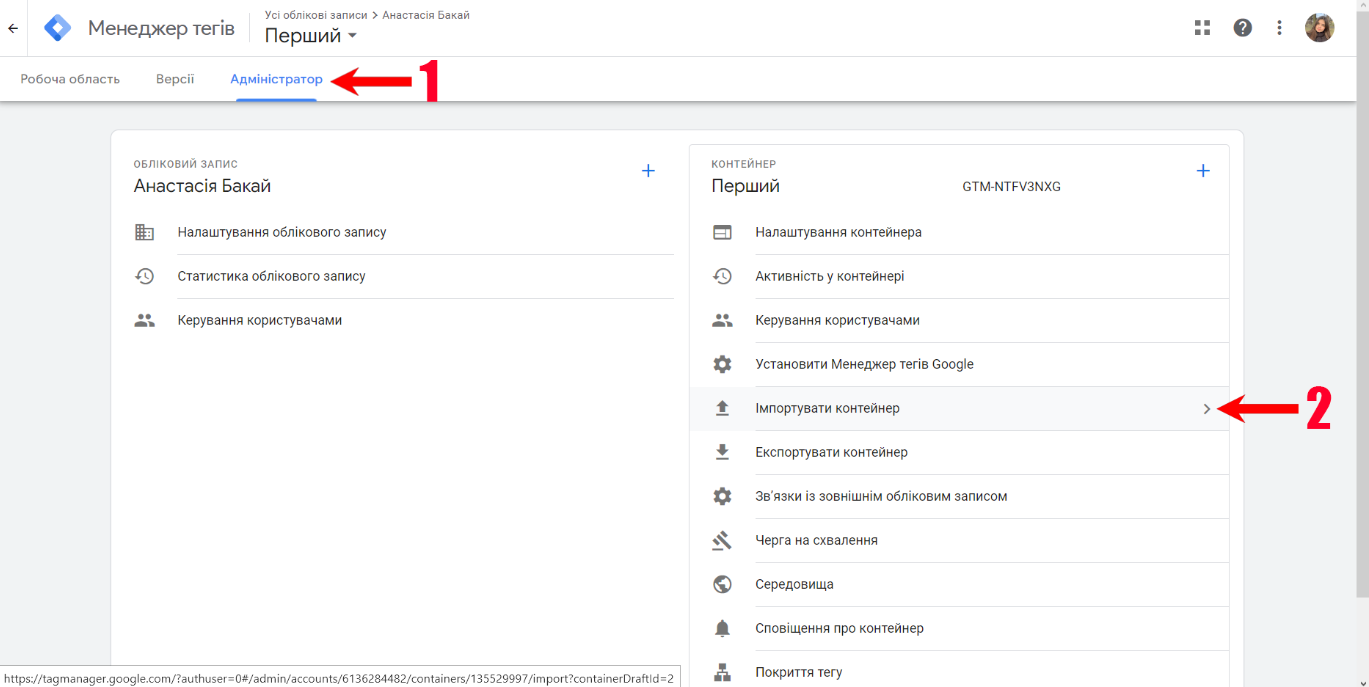Screen dimensions: 1369x687
Task: Click gear icon beside Зв'язки із зовнішнім
Action: click(722, 496)
